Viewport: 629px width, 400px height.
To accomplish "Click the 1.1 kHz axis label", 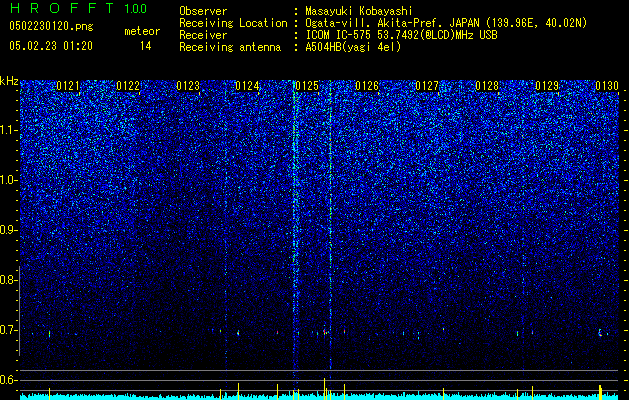I will pos(7,130).
